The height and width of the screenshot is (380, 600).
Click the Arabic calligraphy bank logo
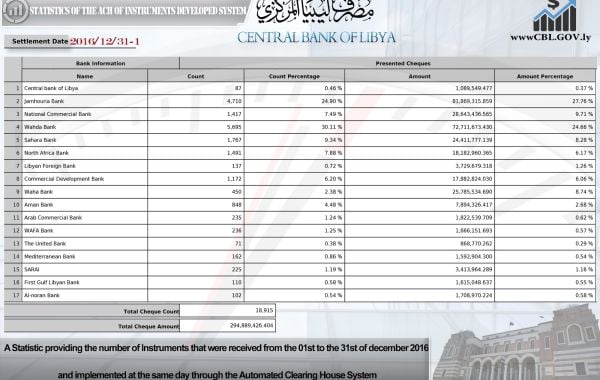[x=315, y=12]
